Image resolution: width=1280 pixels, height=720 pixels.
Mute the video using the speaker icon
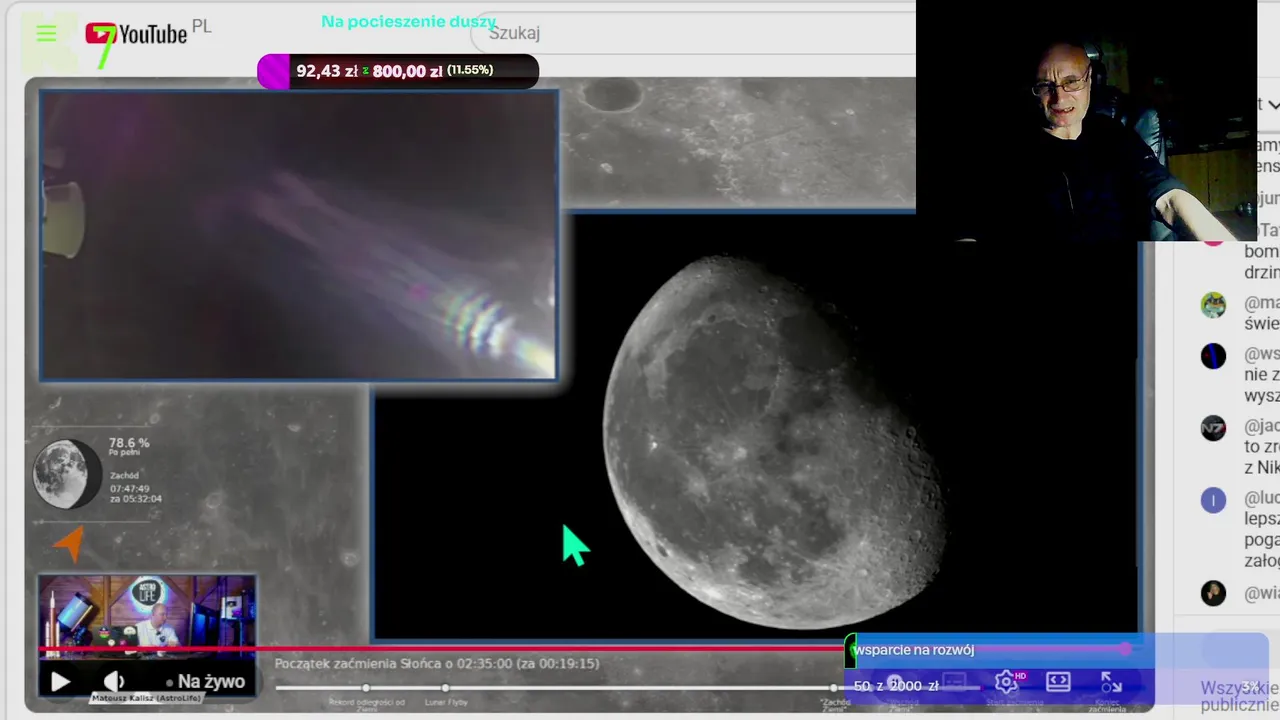[115, 682]
